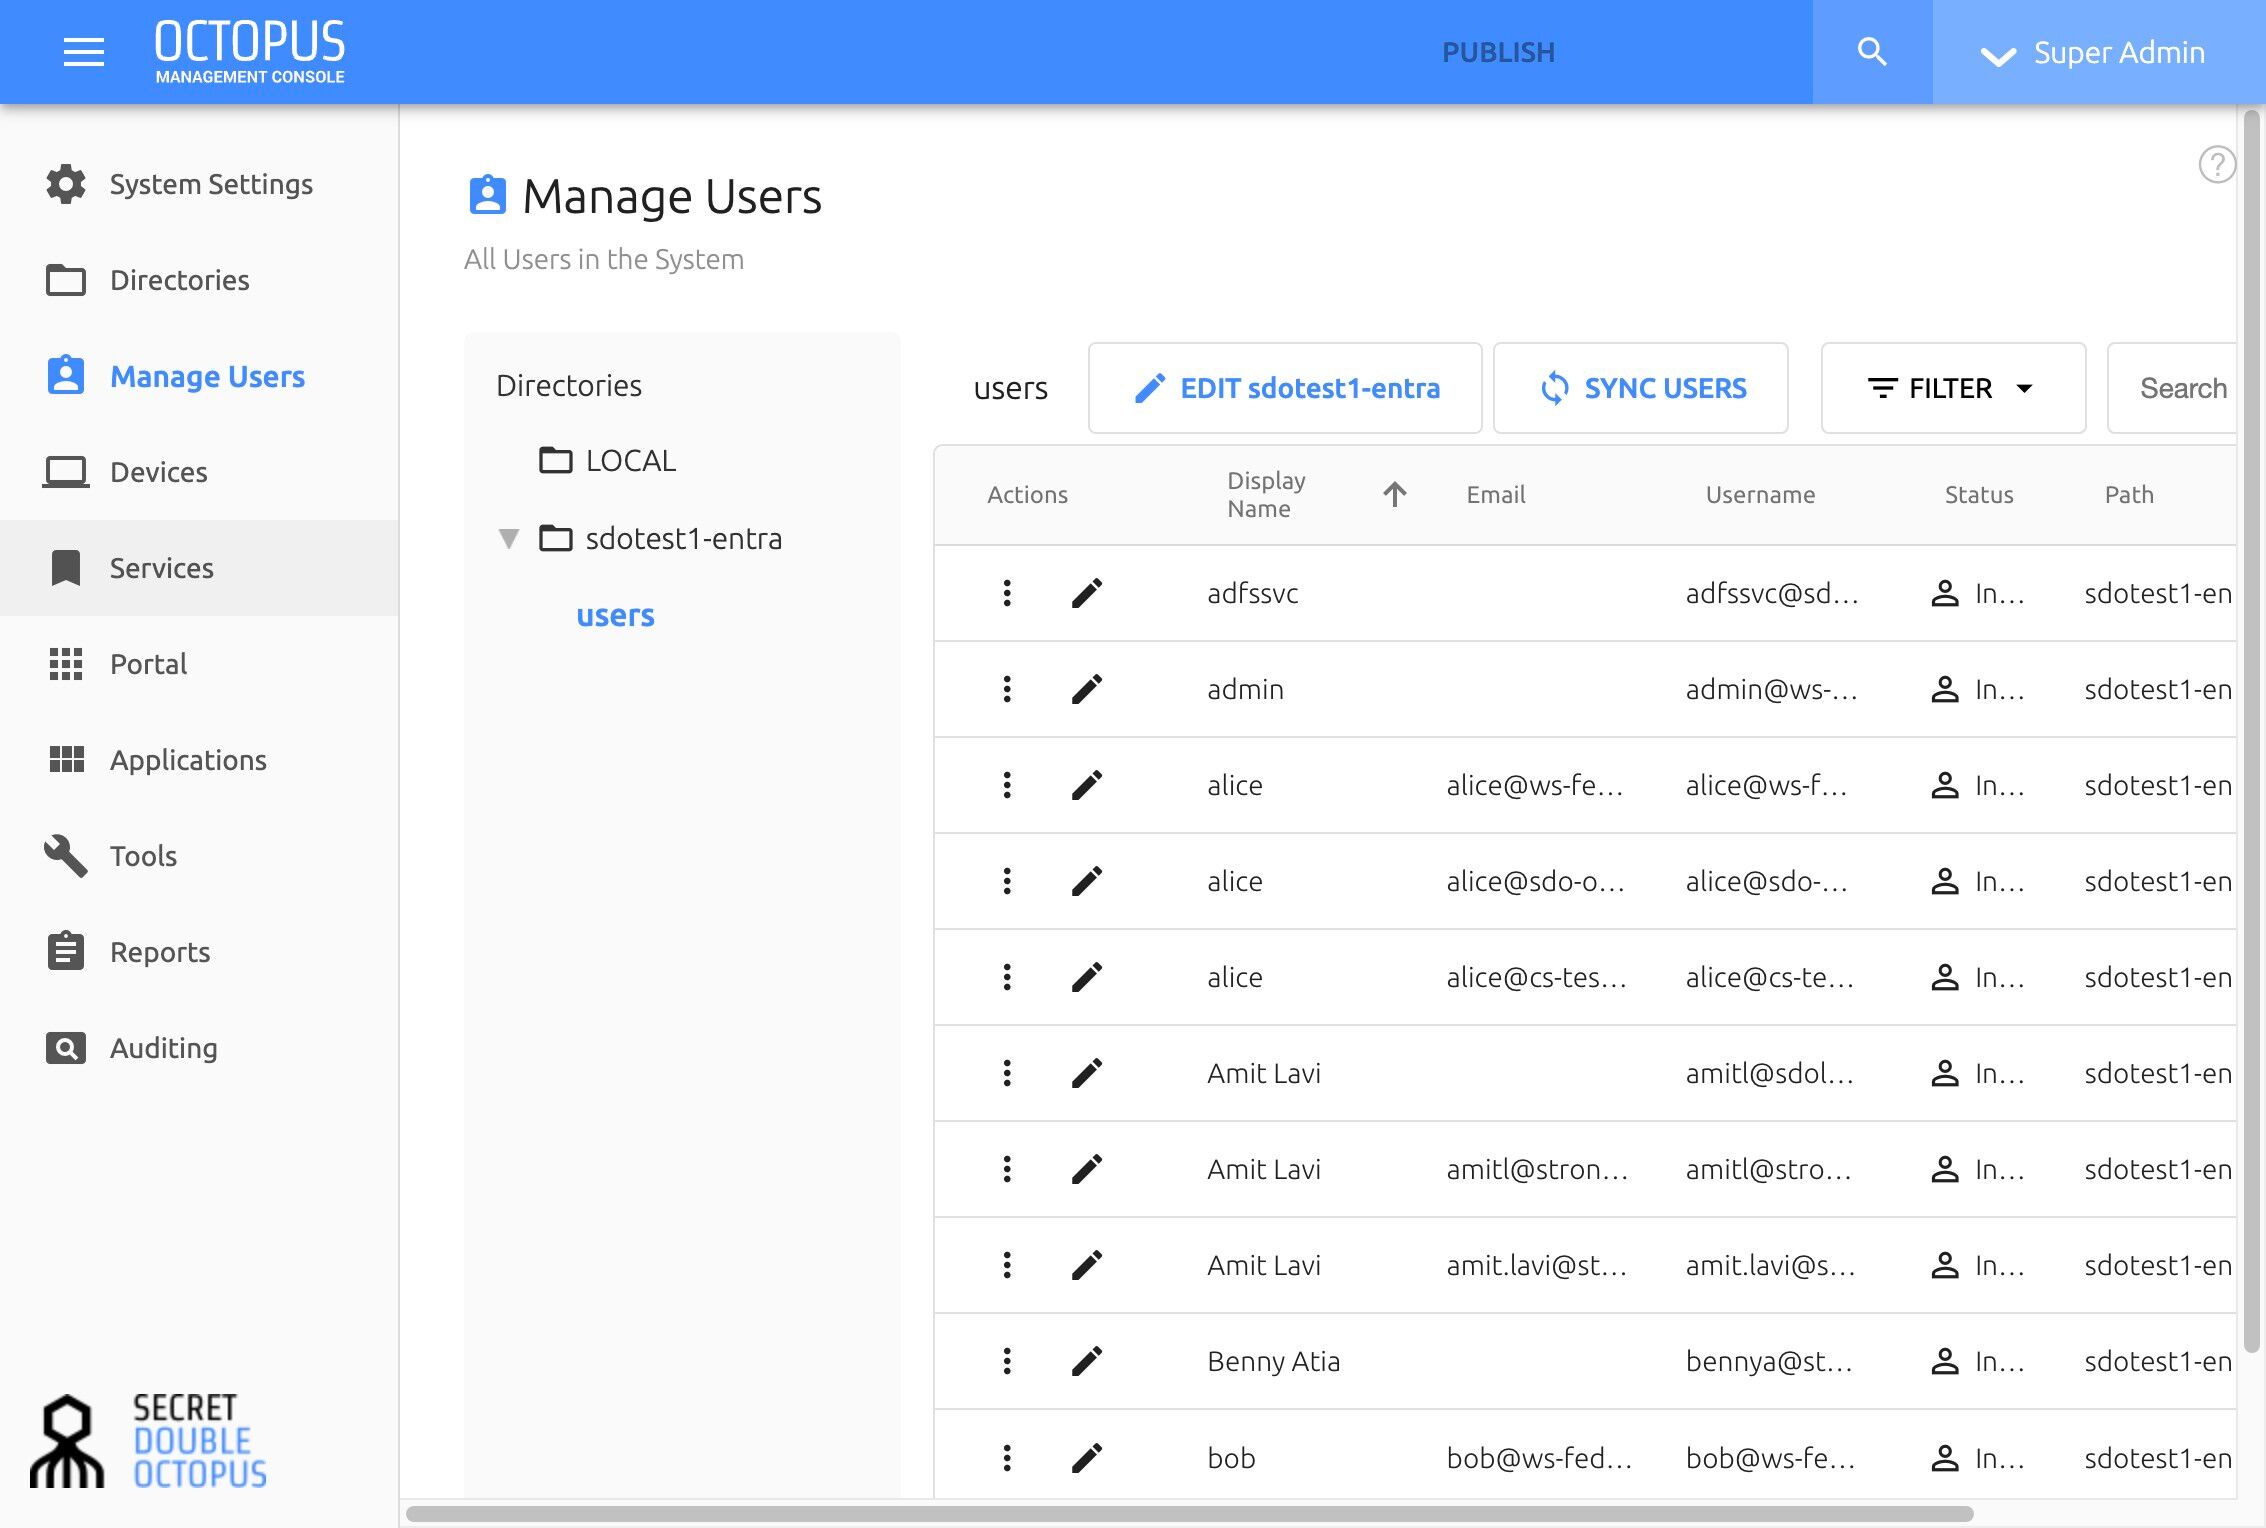The image size is (2266, 1528).
Task: Sort by Status column header
Action: point(1978,495)
